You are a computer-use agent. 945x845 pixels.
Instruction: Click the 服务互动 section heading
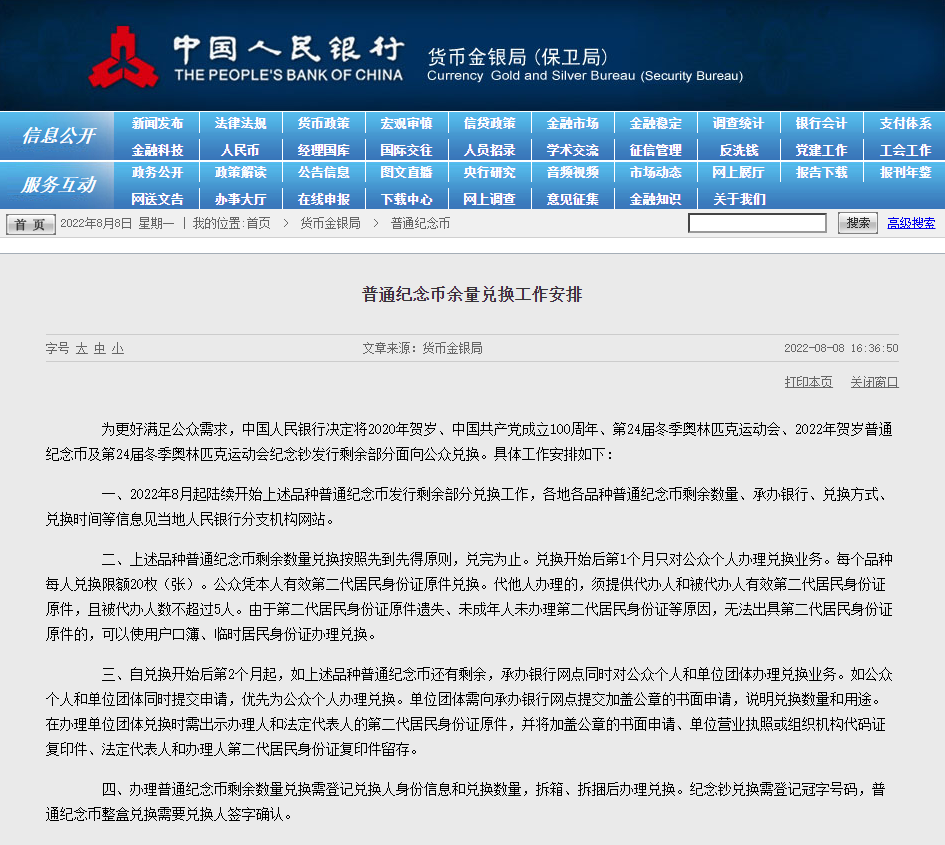click(x=58, y=184)
